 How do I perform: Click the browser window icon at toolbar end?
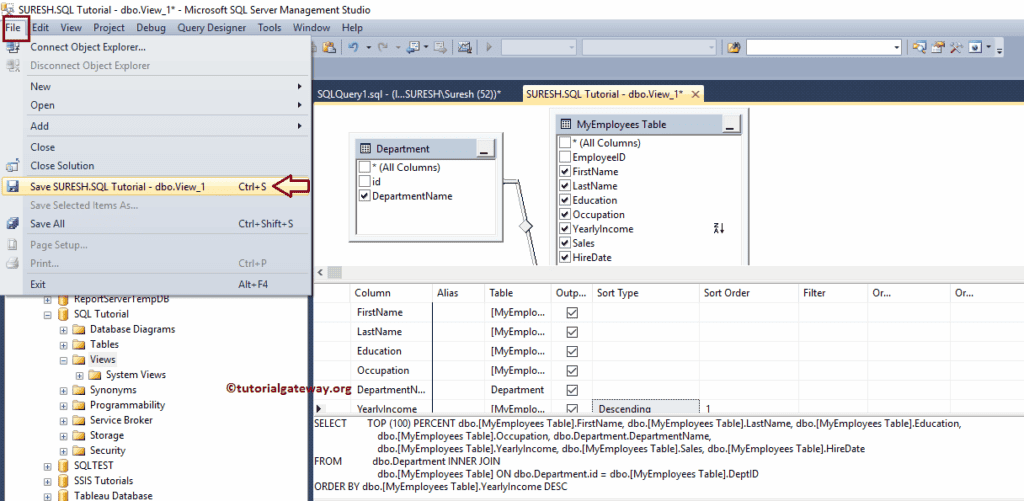[x=975, y=47]
